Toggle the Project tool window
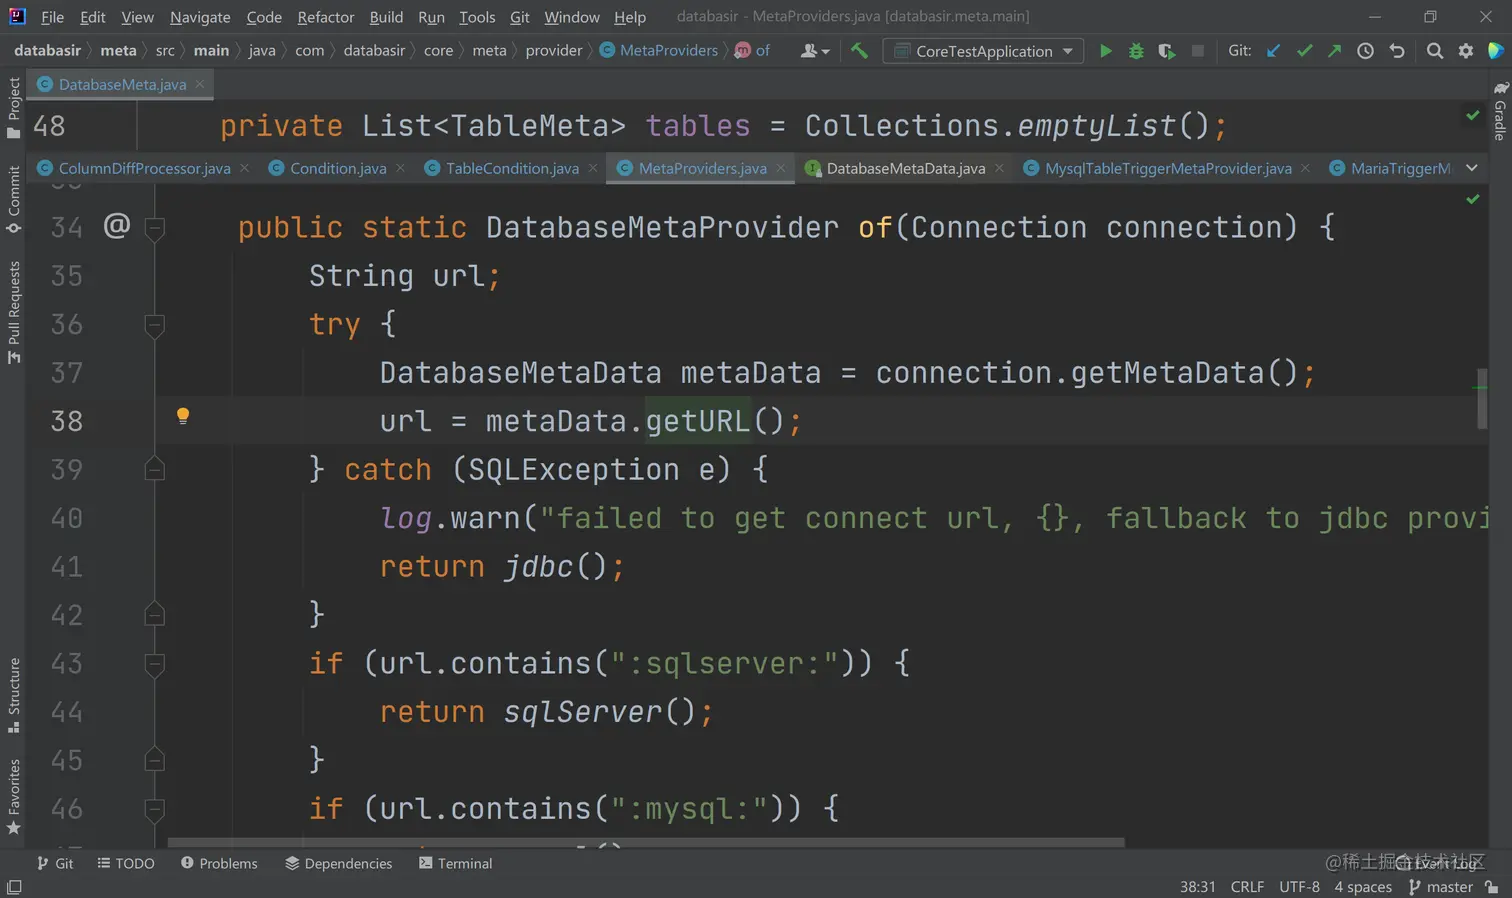This screenshot has height=898, width=1512. pos(14,107)
